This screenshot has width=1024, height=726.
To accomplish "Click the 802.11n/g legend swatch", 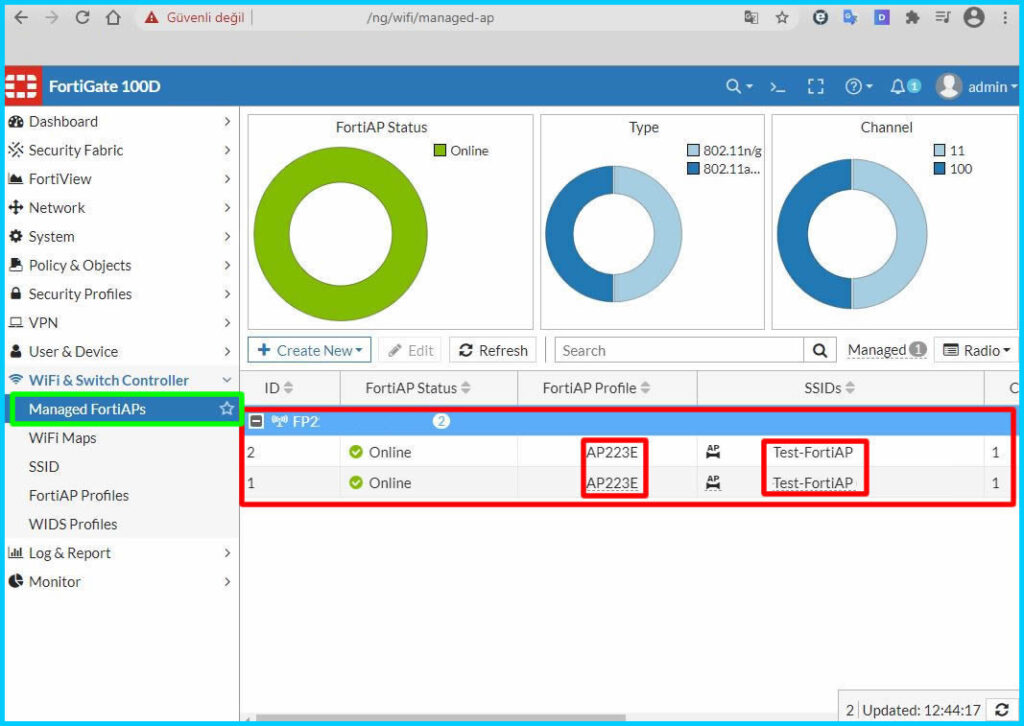I will 694,150.
